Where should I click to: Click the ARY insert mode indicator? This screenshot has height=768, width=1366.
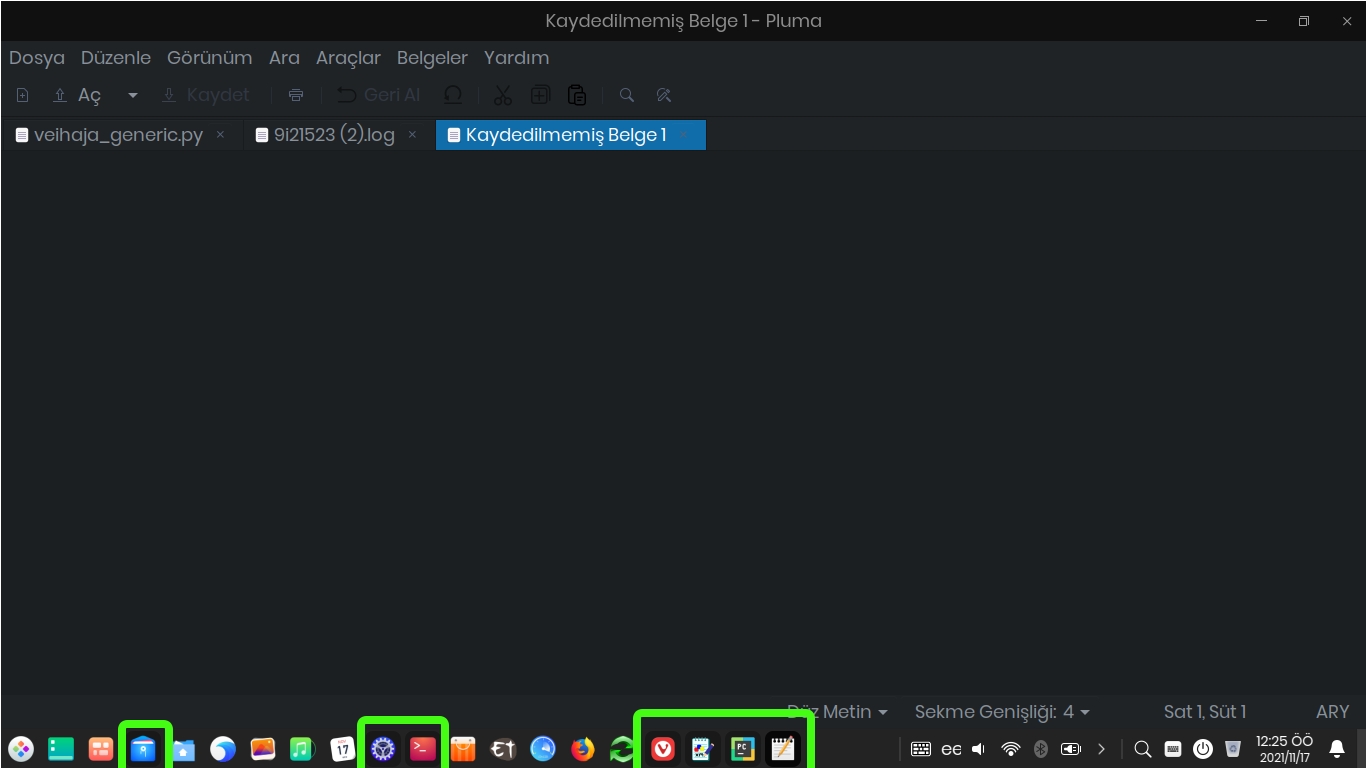1333,712
